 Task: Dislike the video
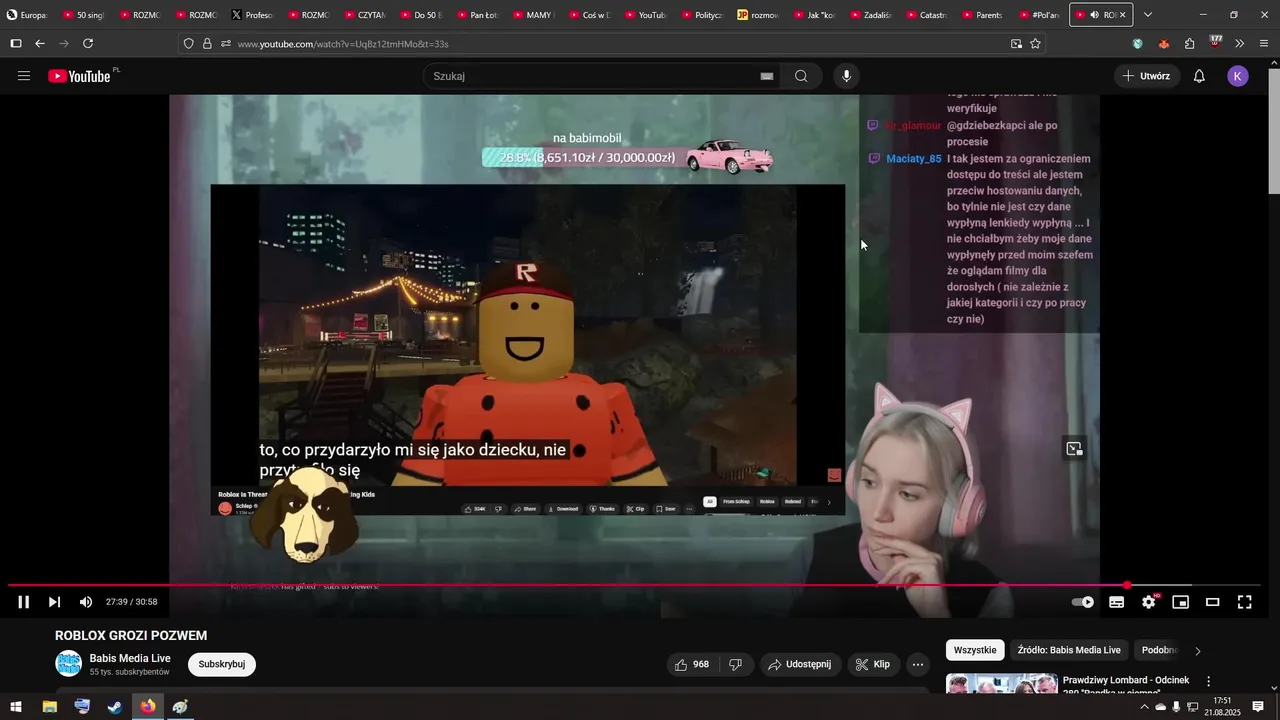[735, 664]
